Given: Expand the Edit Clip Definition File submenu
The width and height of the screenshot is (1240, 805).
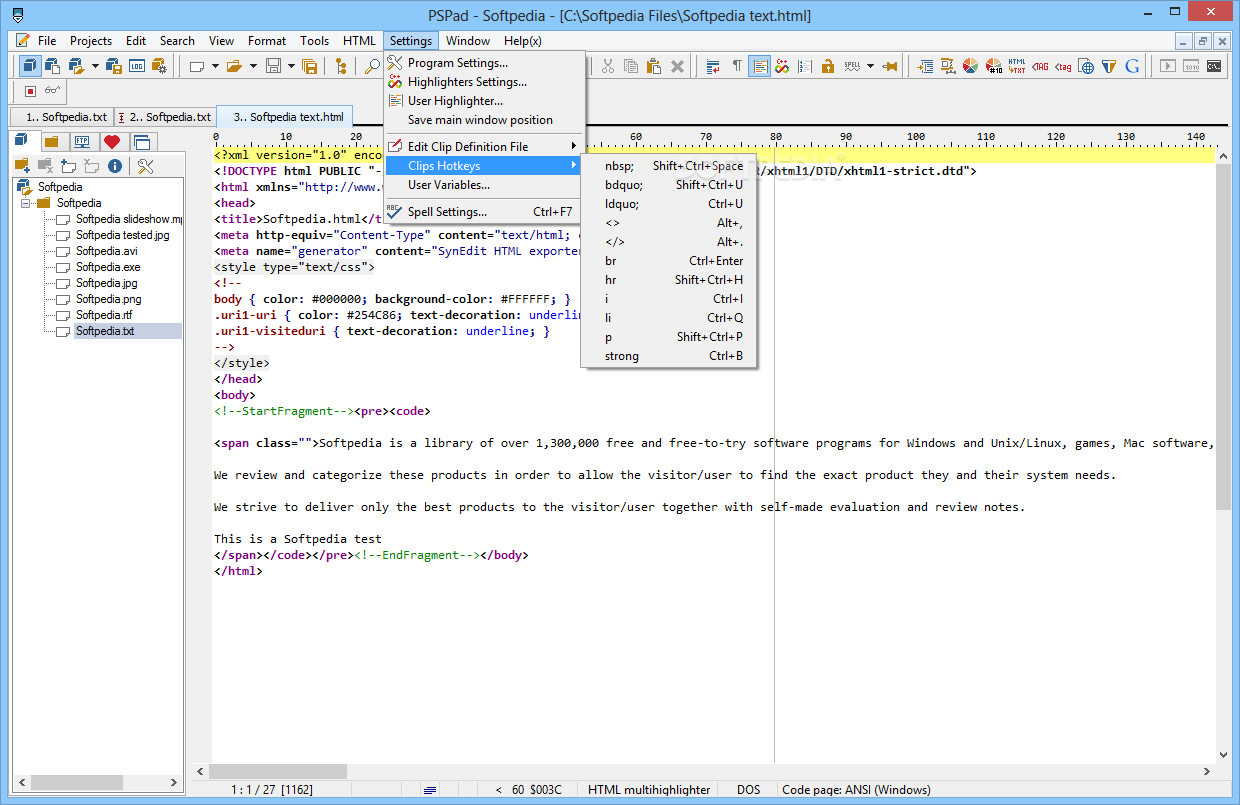Looking at the screenshot, I should point(482,147).
